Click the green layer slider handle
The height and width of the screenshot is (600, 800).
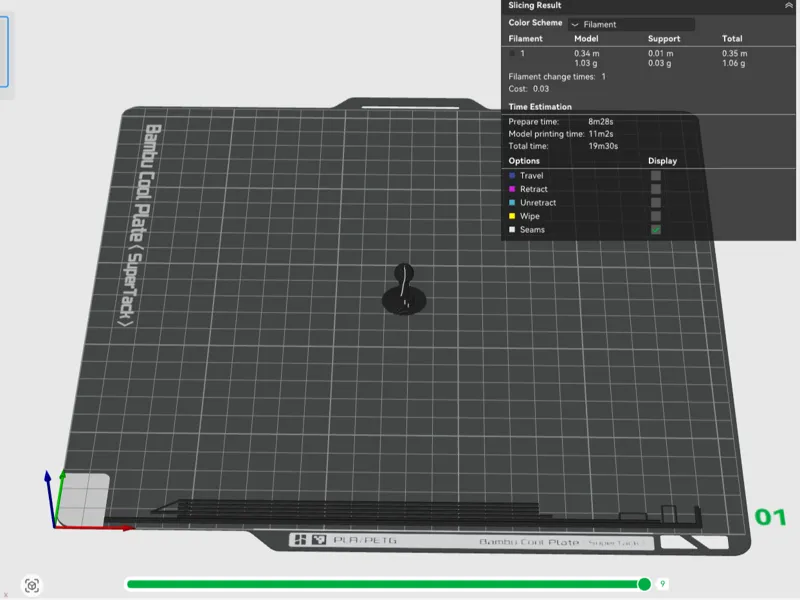pyautogui.click(x=644, y=584)
